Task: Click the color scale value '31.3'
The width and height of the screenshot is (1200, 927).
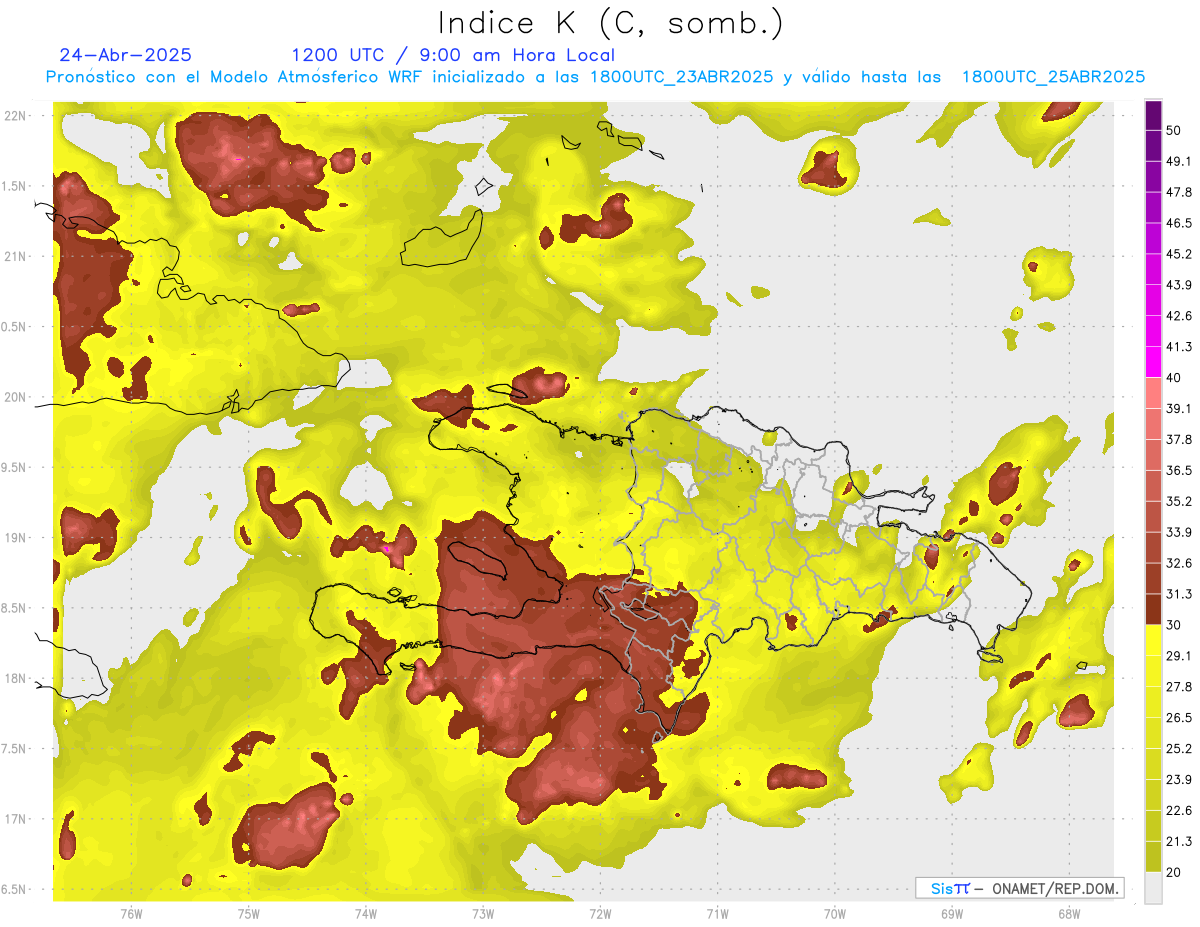Action: point(1179,594)
